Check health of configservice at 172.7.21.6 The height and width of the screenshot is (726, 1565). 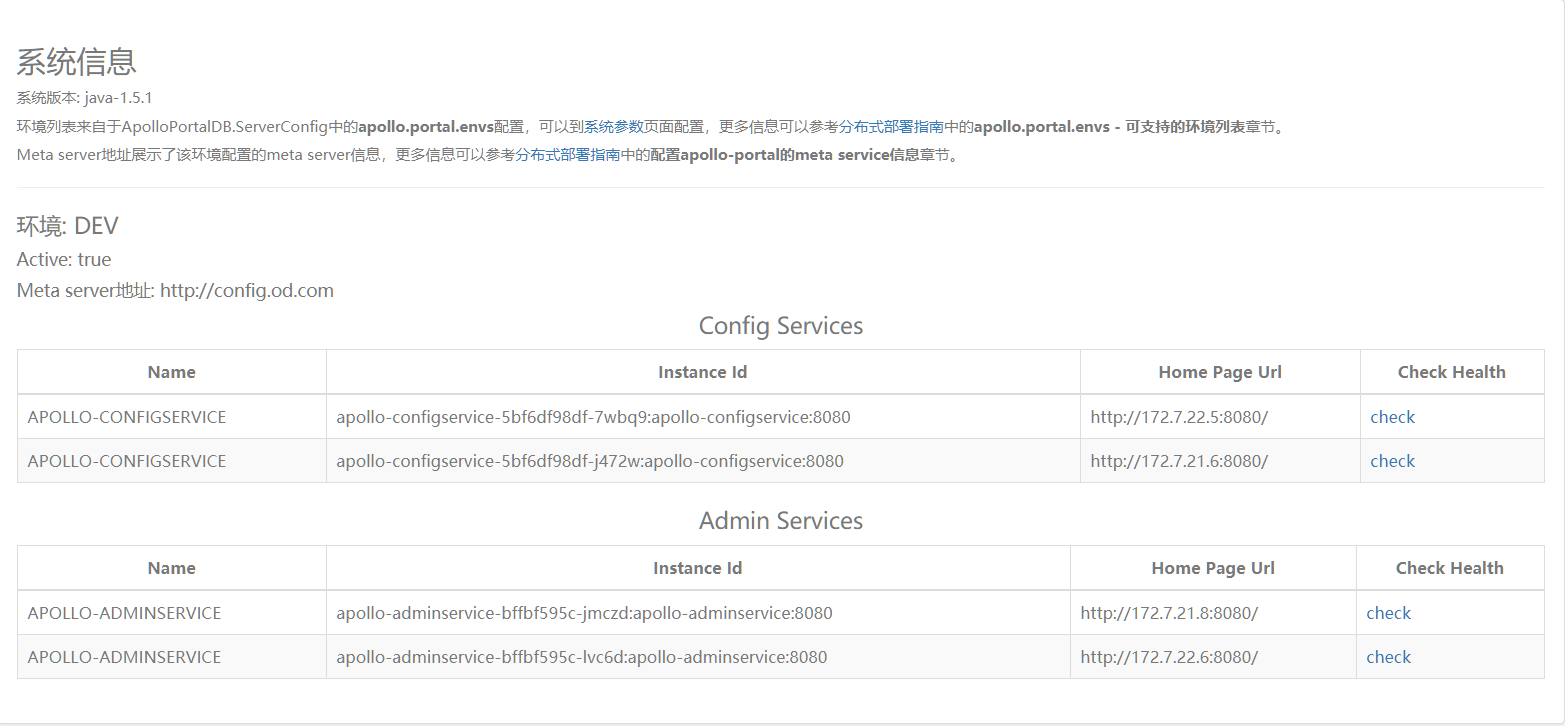coord(1392,461)
